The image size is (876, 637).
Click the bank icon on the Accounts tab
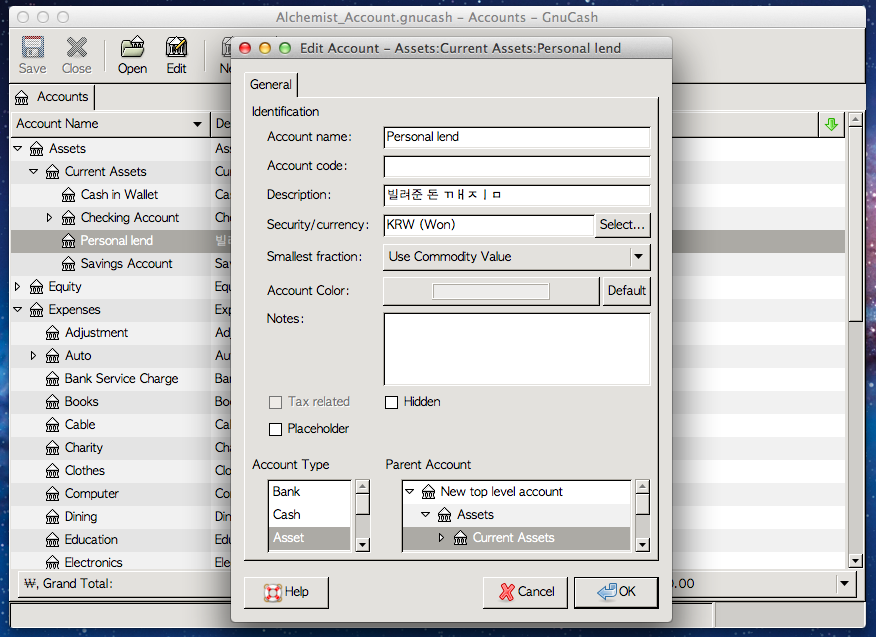(22, 98)
